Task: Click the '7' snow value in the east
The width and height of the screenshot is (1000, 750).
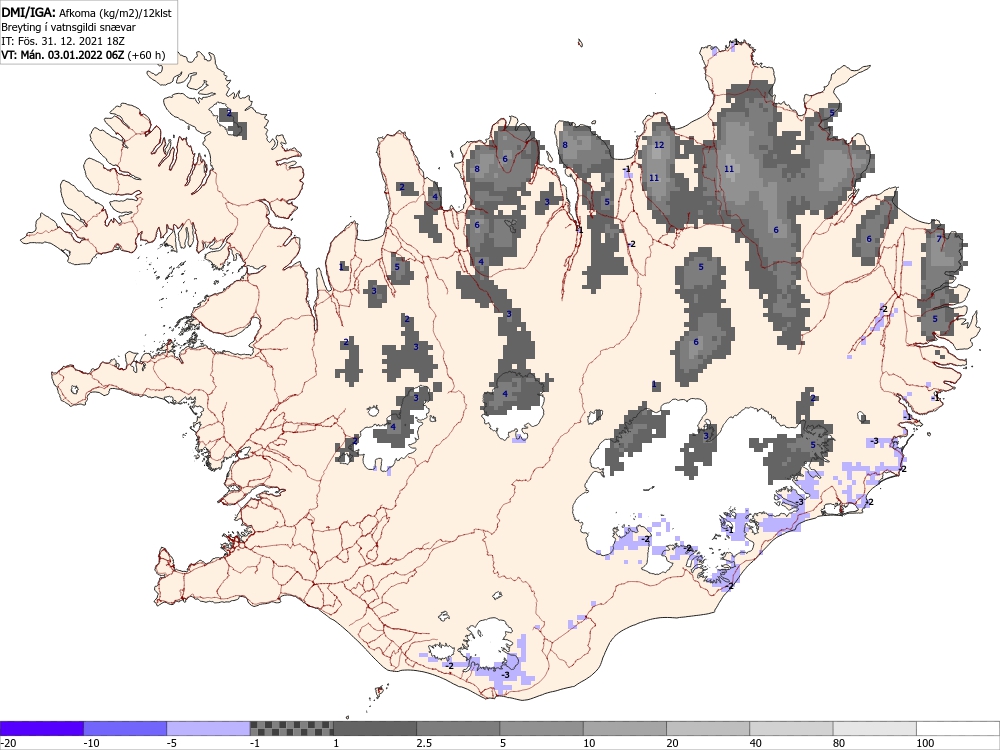Action: [x=939, y=239]
